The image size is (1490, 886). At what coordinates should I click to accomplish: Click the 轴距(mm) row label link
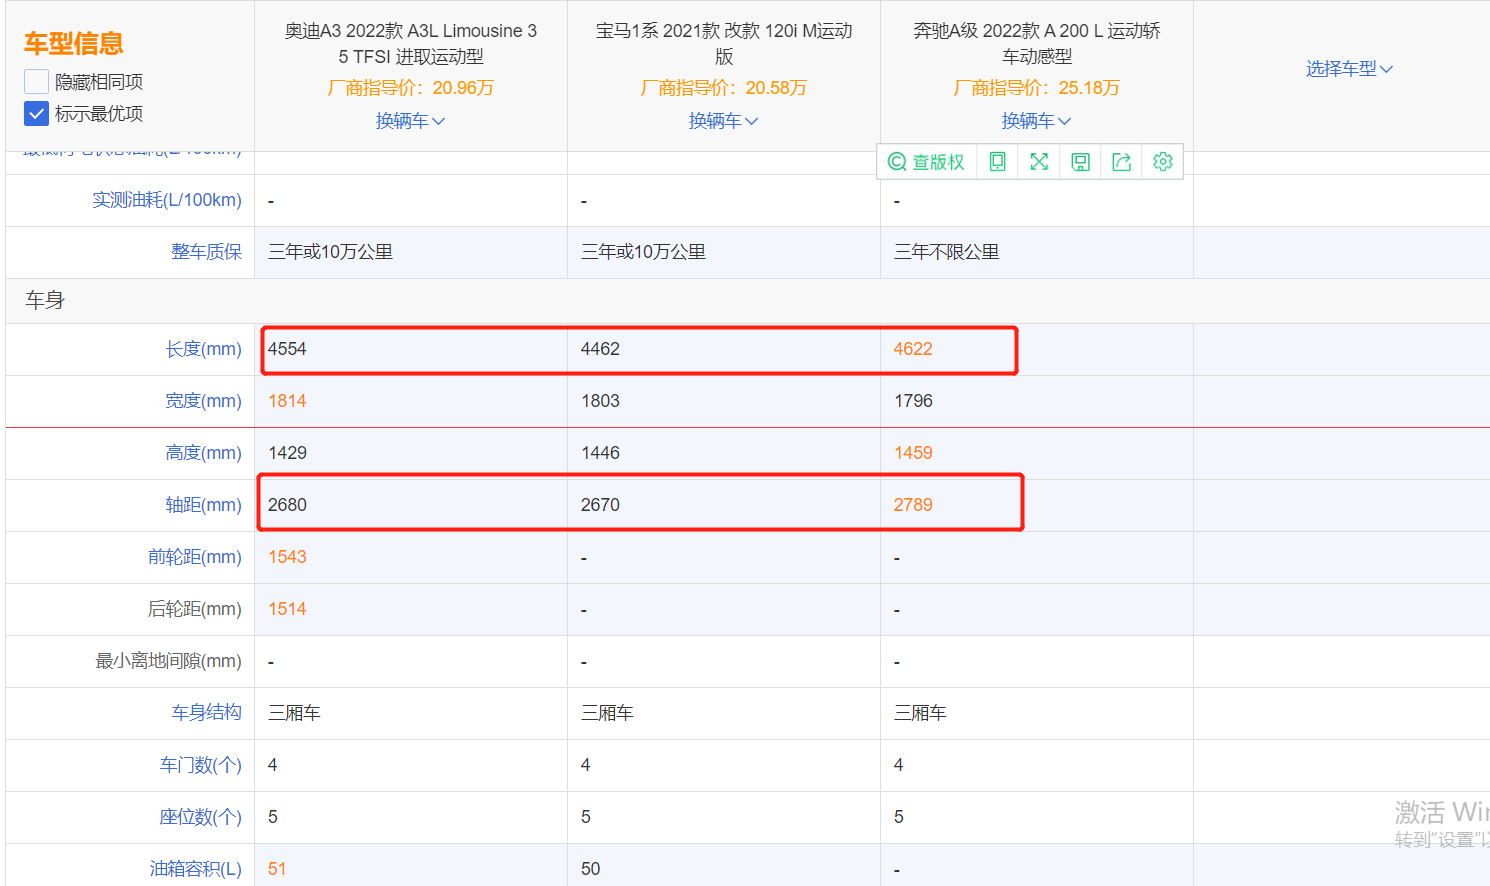(204, 504)
